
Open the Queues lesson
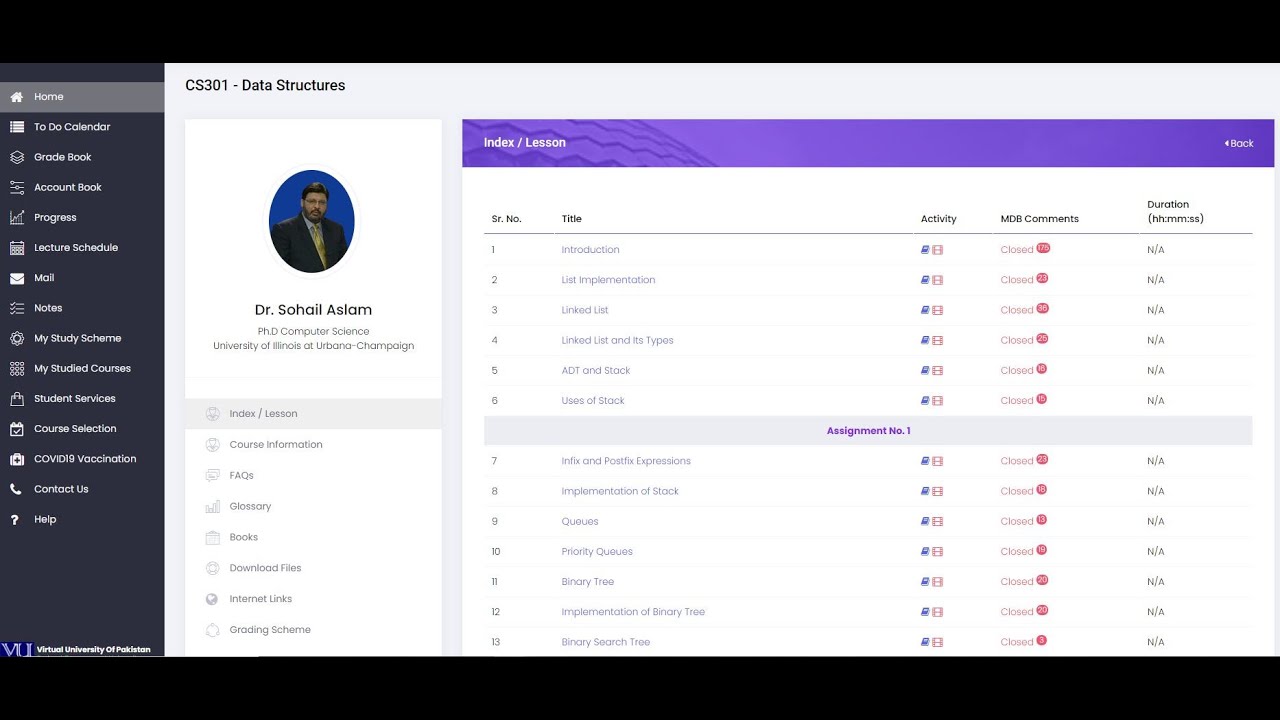point(580,522)
